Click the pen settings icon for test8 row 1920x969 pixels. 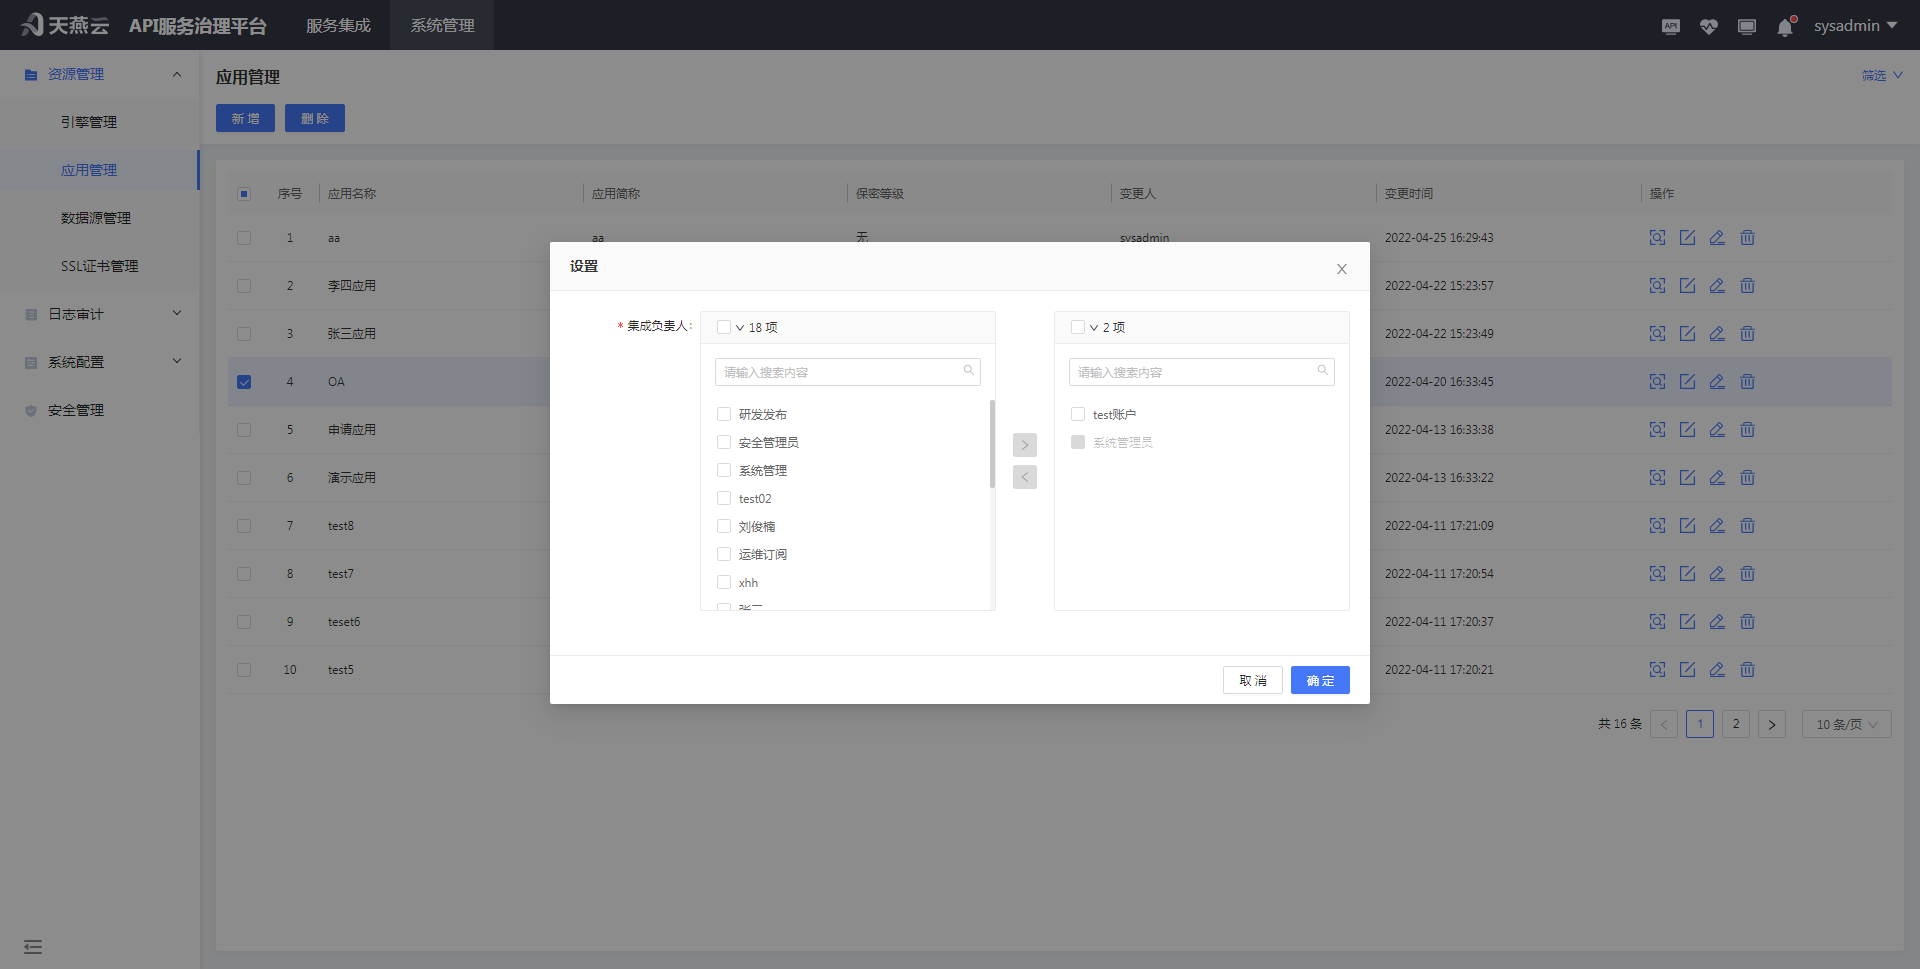(1717, 525)
